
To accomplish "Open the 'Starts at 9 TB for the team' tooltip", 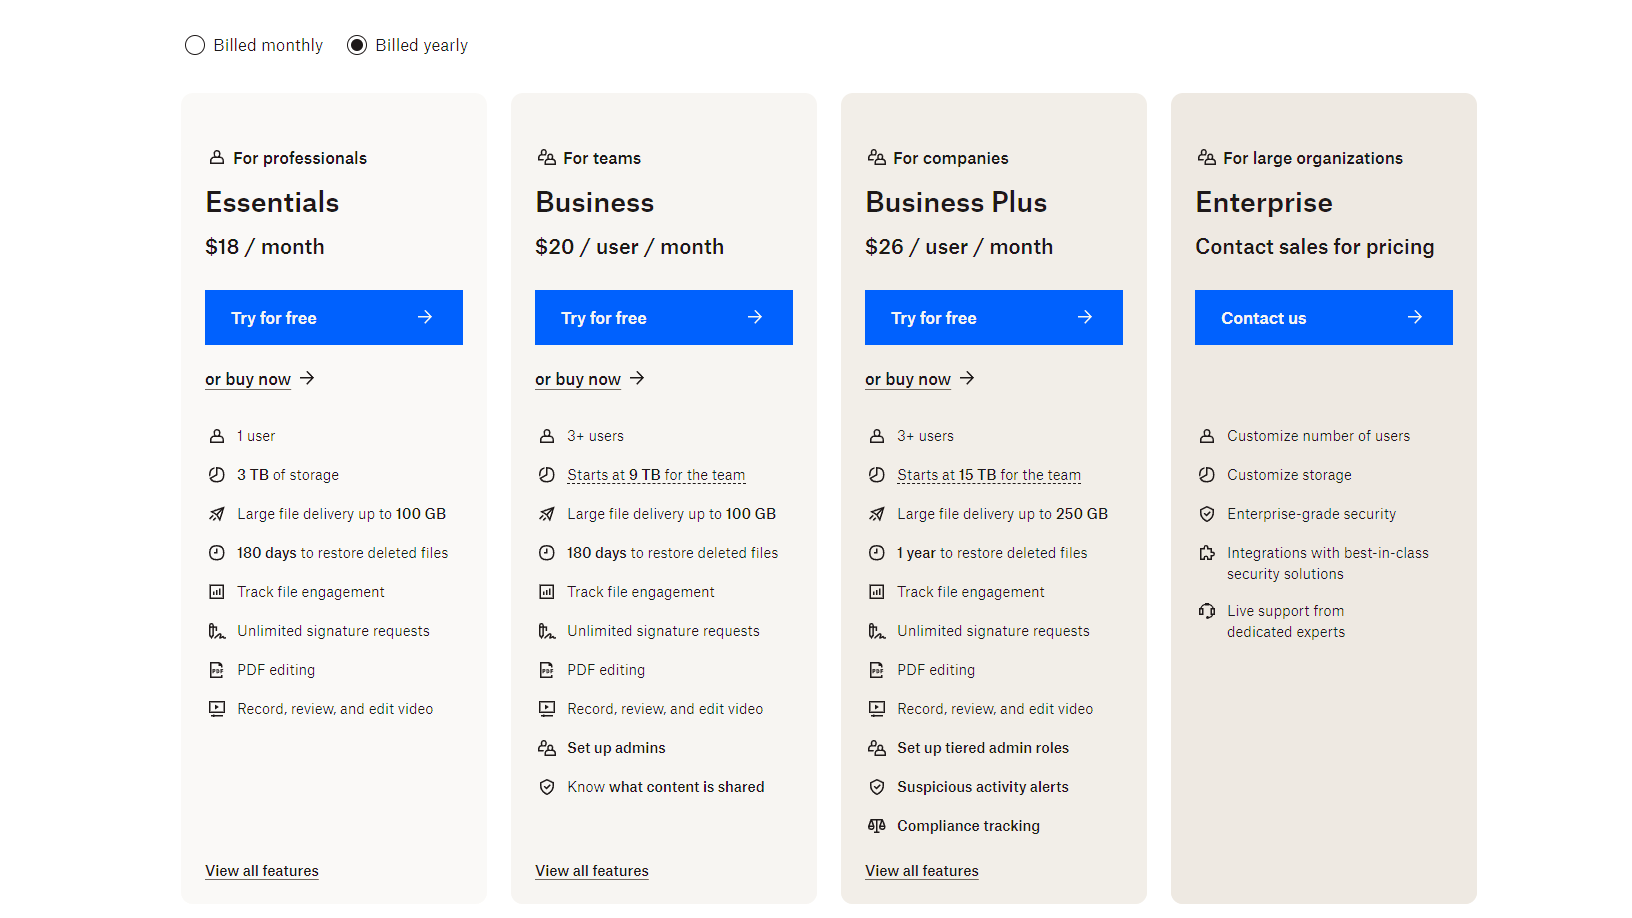I will click(656, 475).
